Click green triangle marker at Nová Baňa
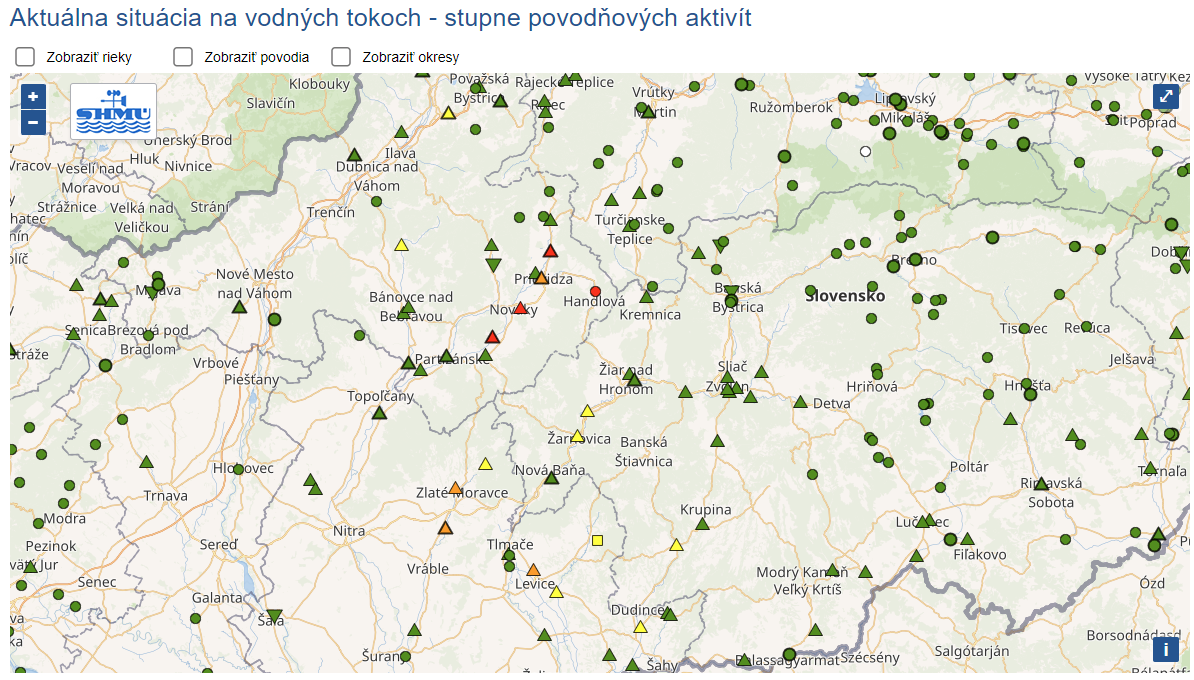 tap(551, 478)
